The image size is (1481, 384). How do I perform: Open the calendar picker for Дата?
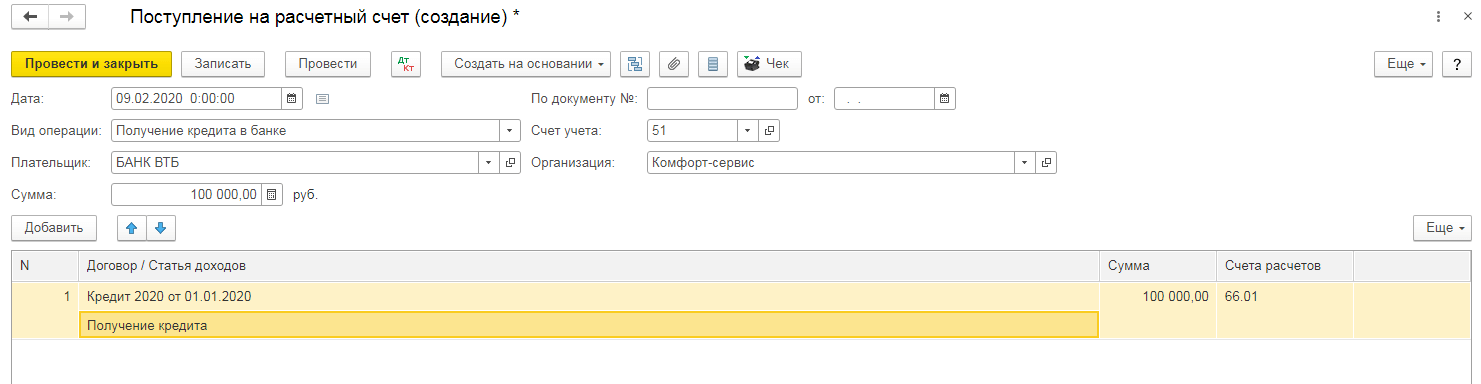click(x=292, y=99)
